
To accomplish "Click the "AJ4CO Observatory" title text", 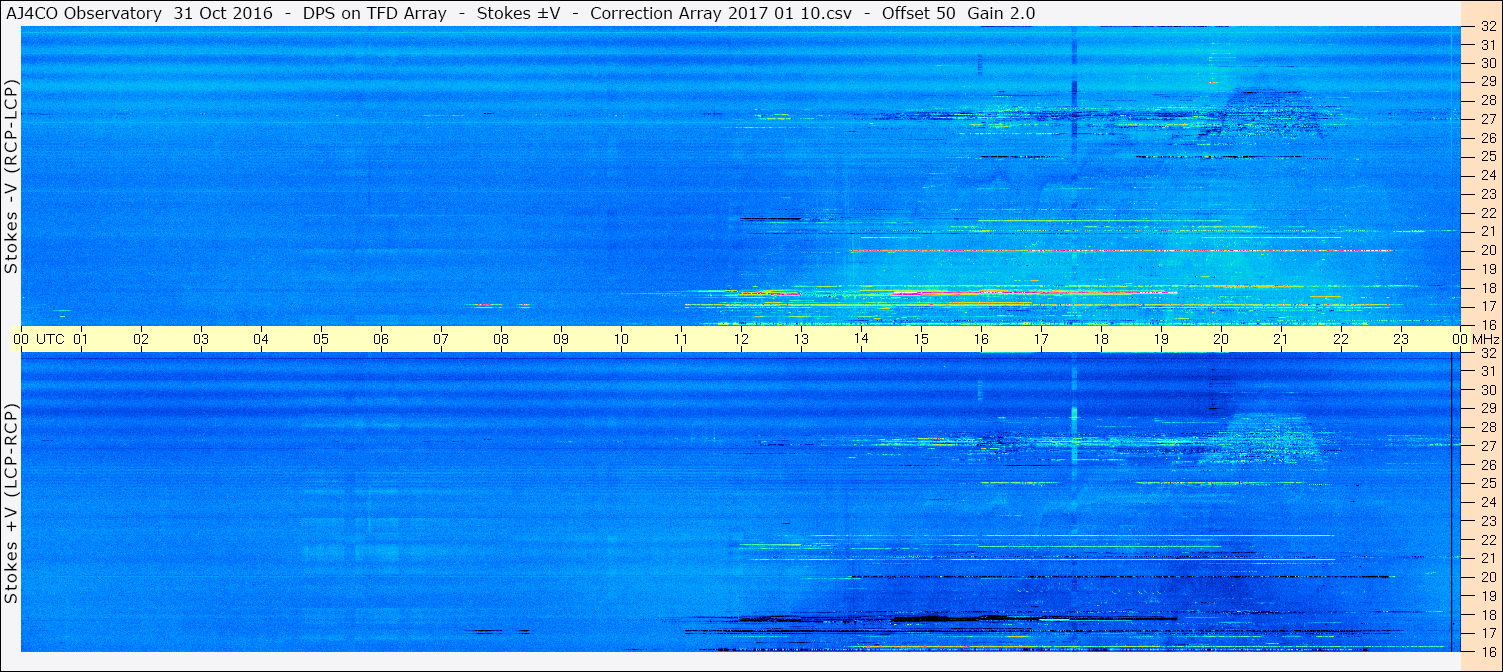I will click(85, 13).
